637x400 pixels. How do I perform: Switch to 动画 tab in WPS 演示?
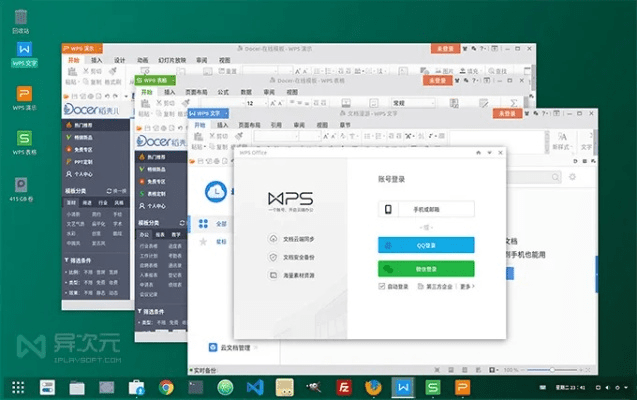[x=143, y=60]
